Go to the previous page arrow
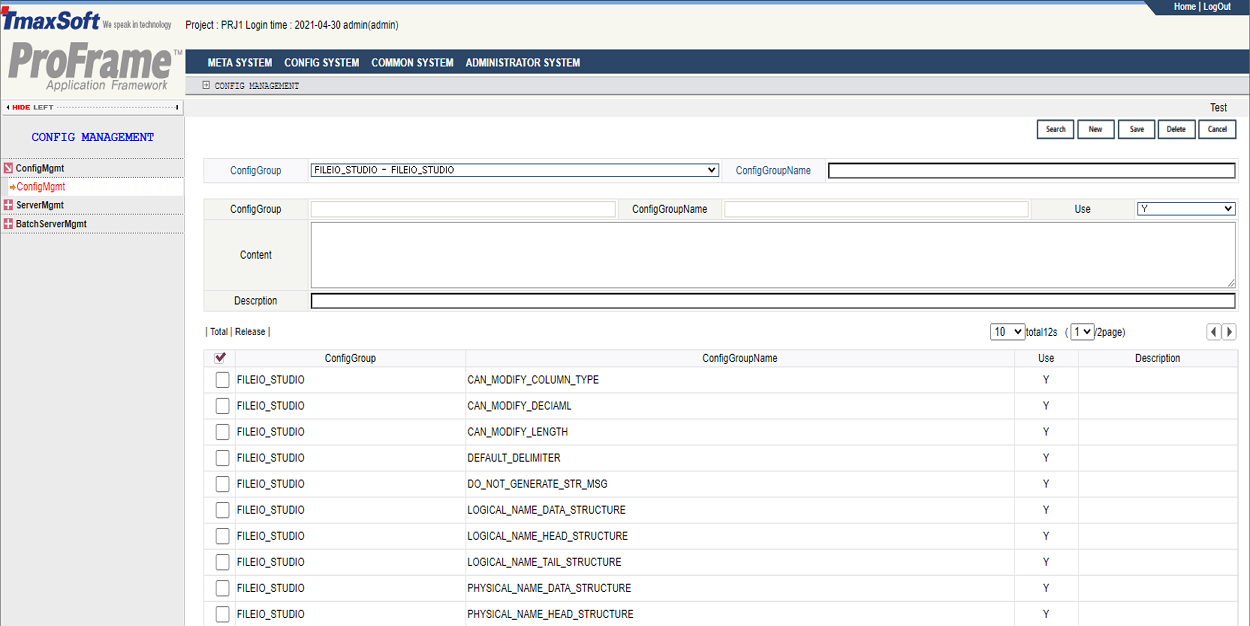 tap(1213, 332)
